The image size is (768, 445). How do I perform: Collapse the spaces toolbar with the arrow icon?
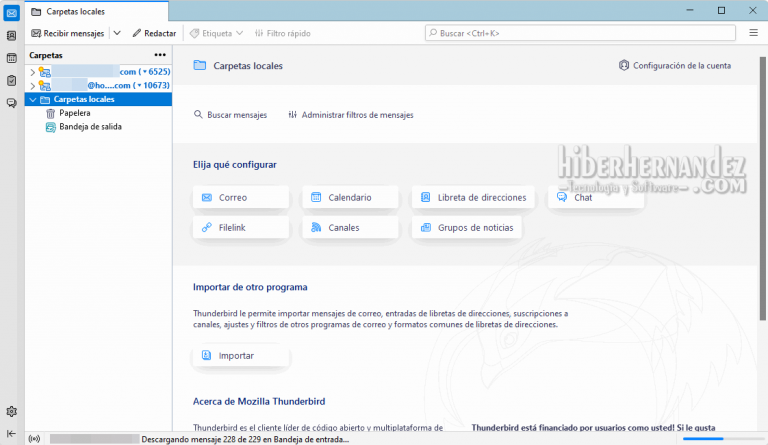click(x=11, y=431)
